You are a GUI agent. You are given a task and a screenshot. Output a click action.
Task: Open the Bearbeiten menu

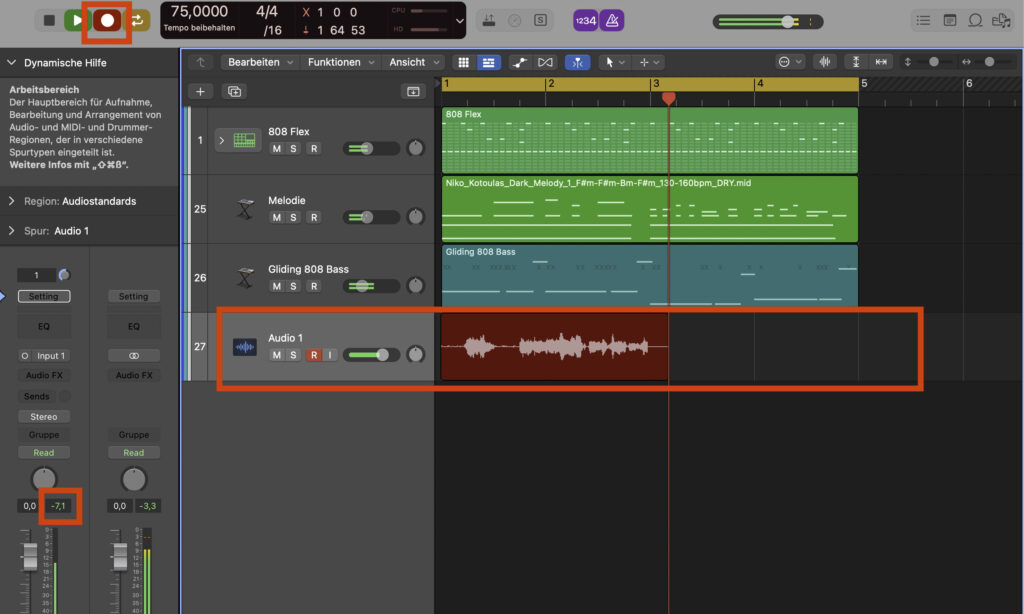pos(260,62)
